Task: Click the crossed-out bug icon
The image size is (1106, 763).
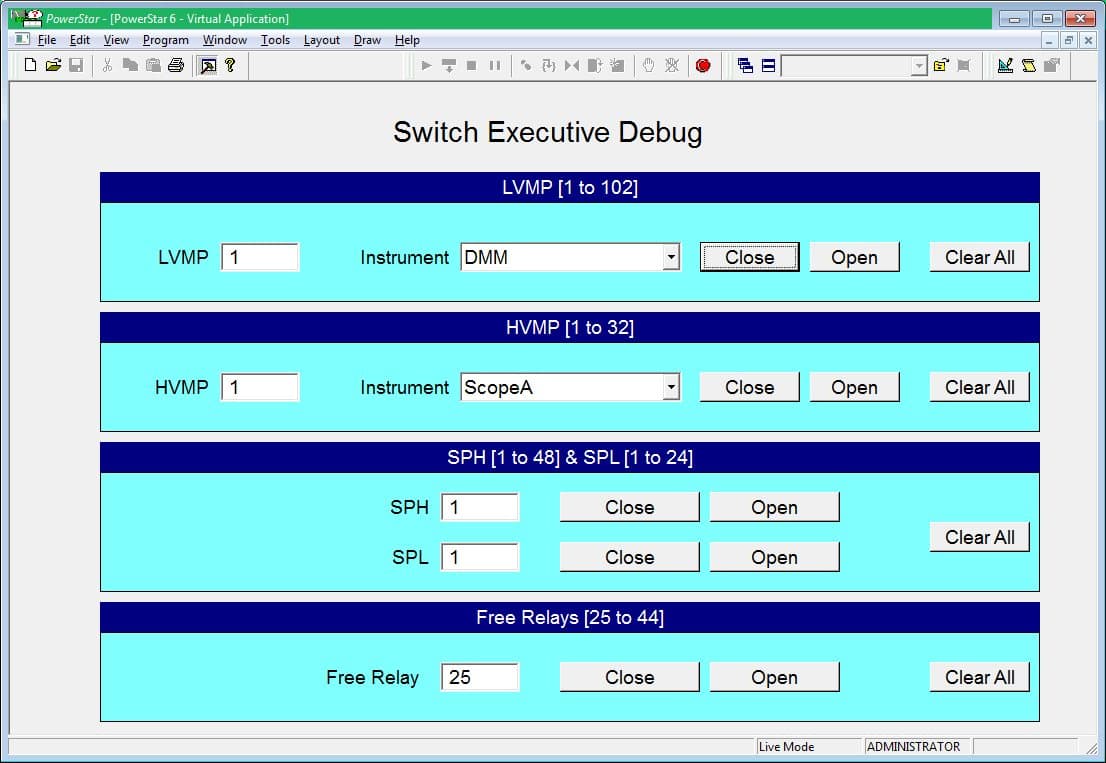Action: pos(672,66)
